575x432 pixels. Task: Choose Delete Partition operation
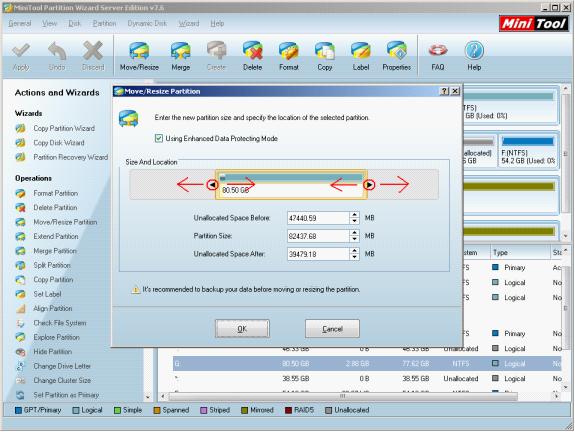click(55, 208)
